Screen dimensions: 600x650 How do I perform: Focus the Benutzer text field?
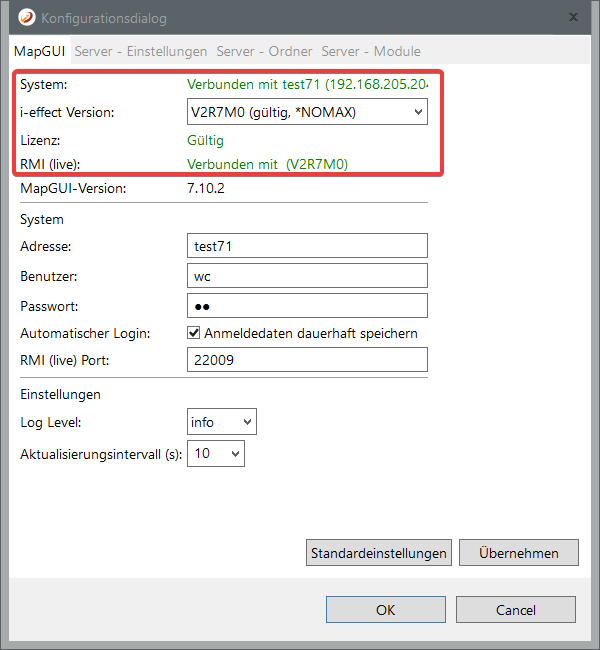pyautogui.click(x=307, y=275)
